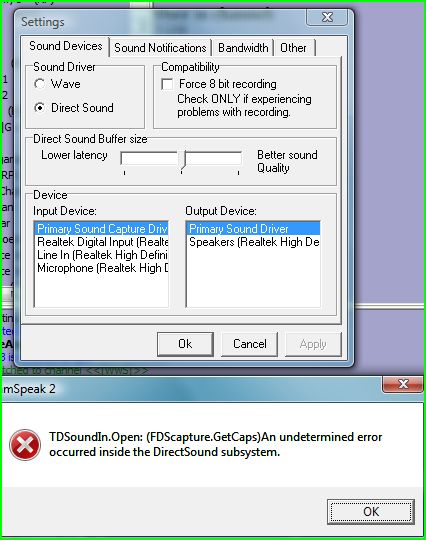426x540 pixels.
Task: Select Primary Sound Capture Driver input device
Action: point(101,229)
